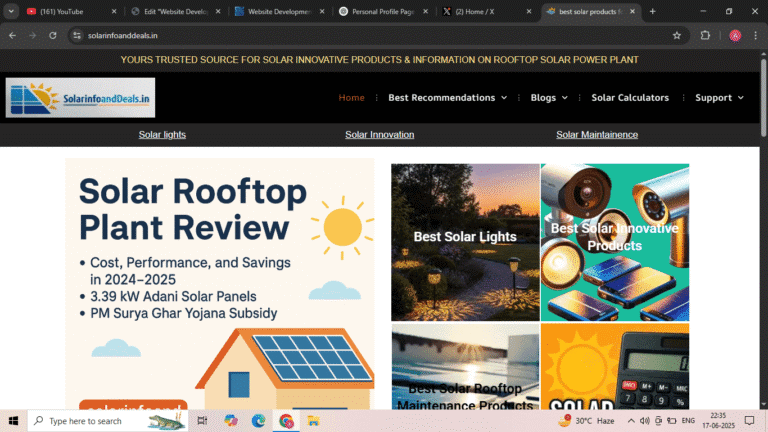Viewport: 768px width, 432px height.
Task: Expand the Best Recommendations dropdown menu
Action: click(447, 98)
